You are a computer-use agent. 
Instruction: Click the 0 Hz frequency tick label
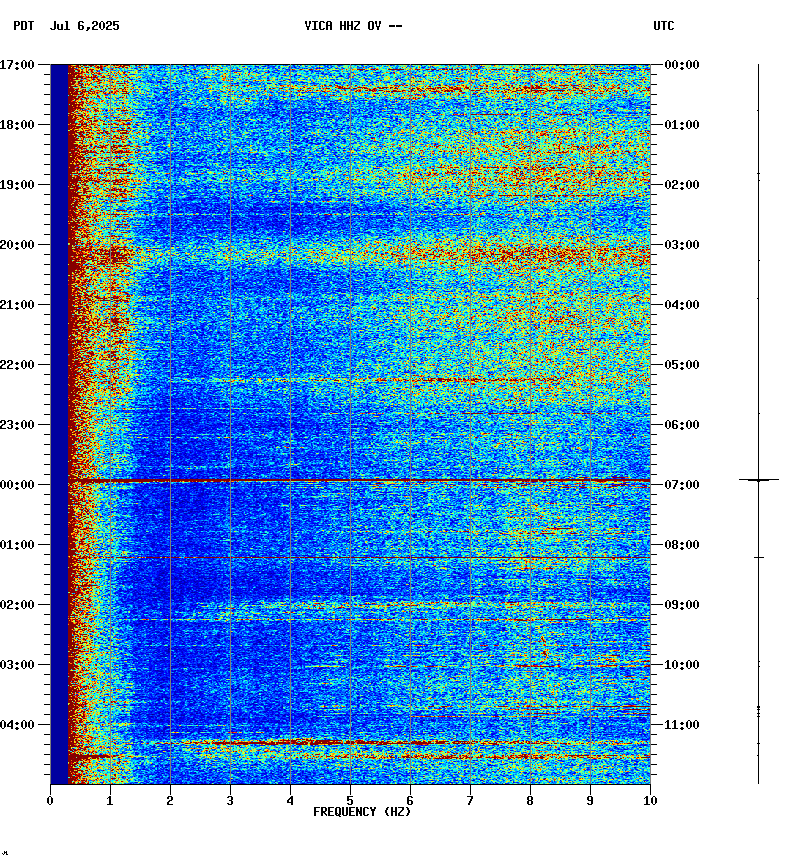point(50,800)
